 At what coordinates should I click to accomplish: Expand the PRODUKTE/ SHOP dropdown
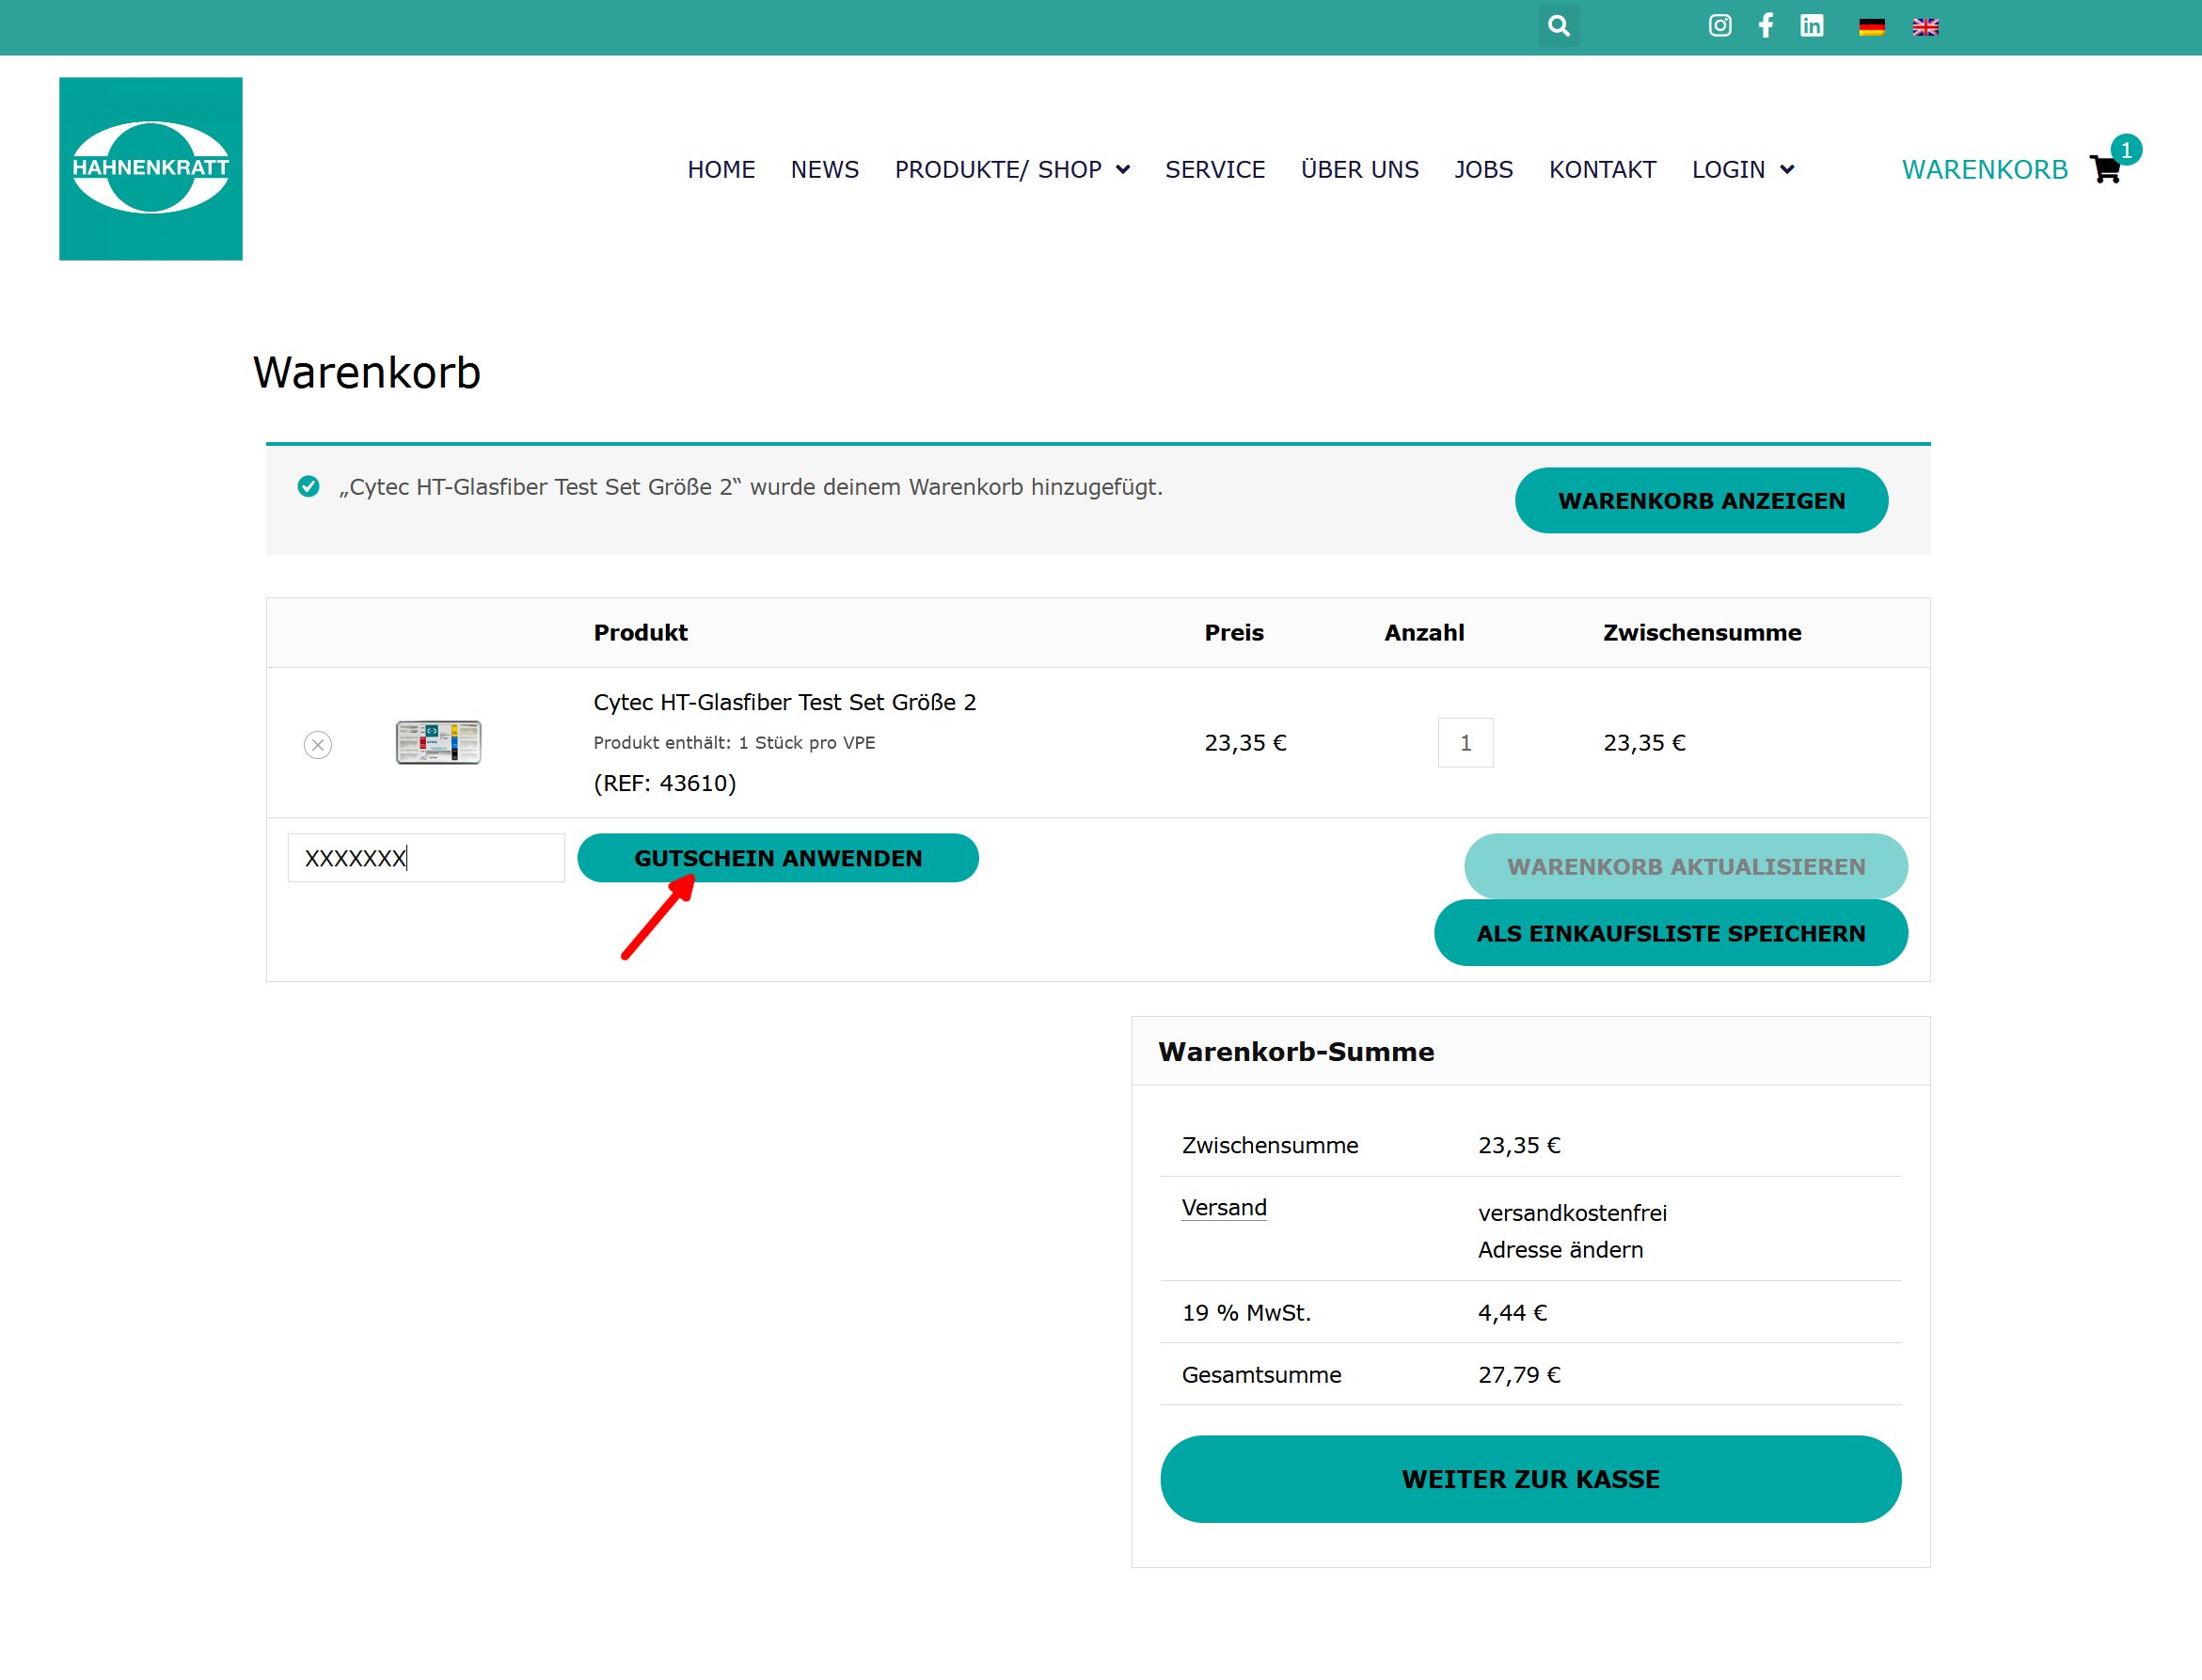[1012, 170]
